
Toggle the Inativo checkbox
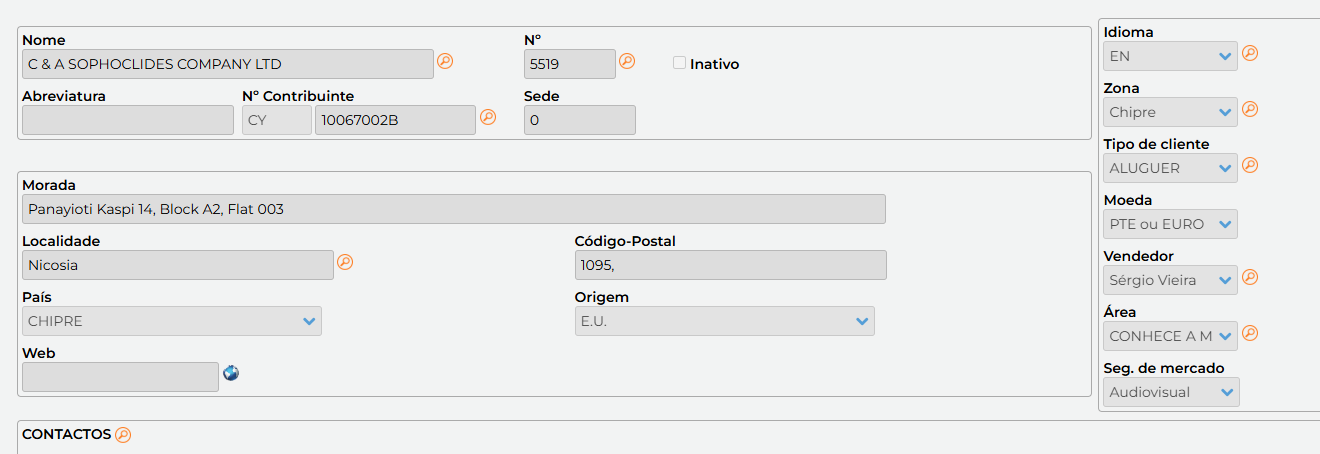pos(680,63)
